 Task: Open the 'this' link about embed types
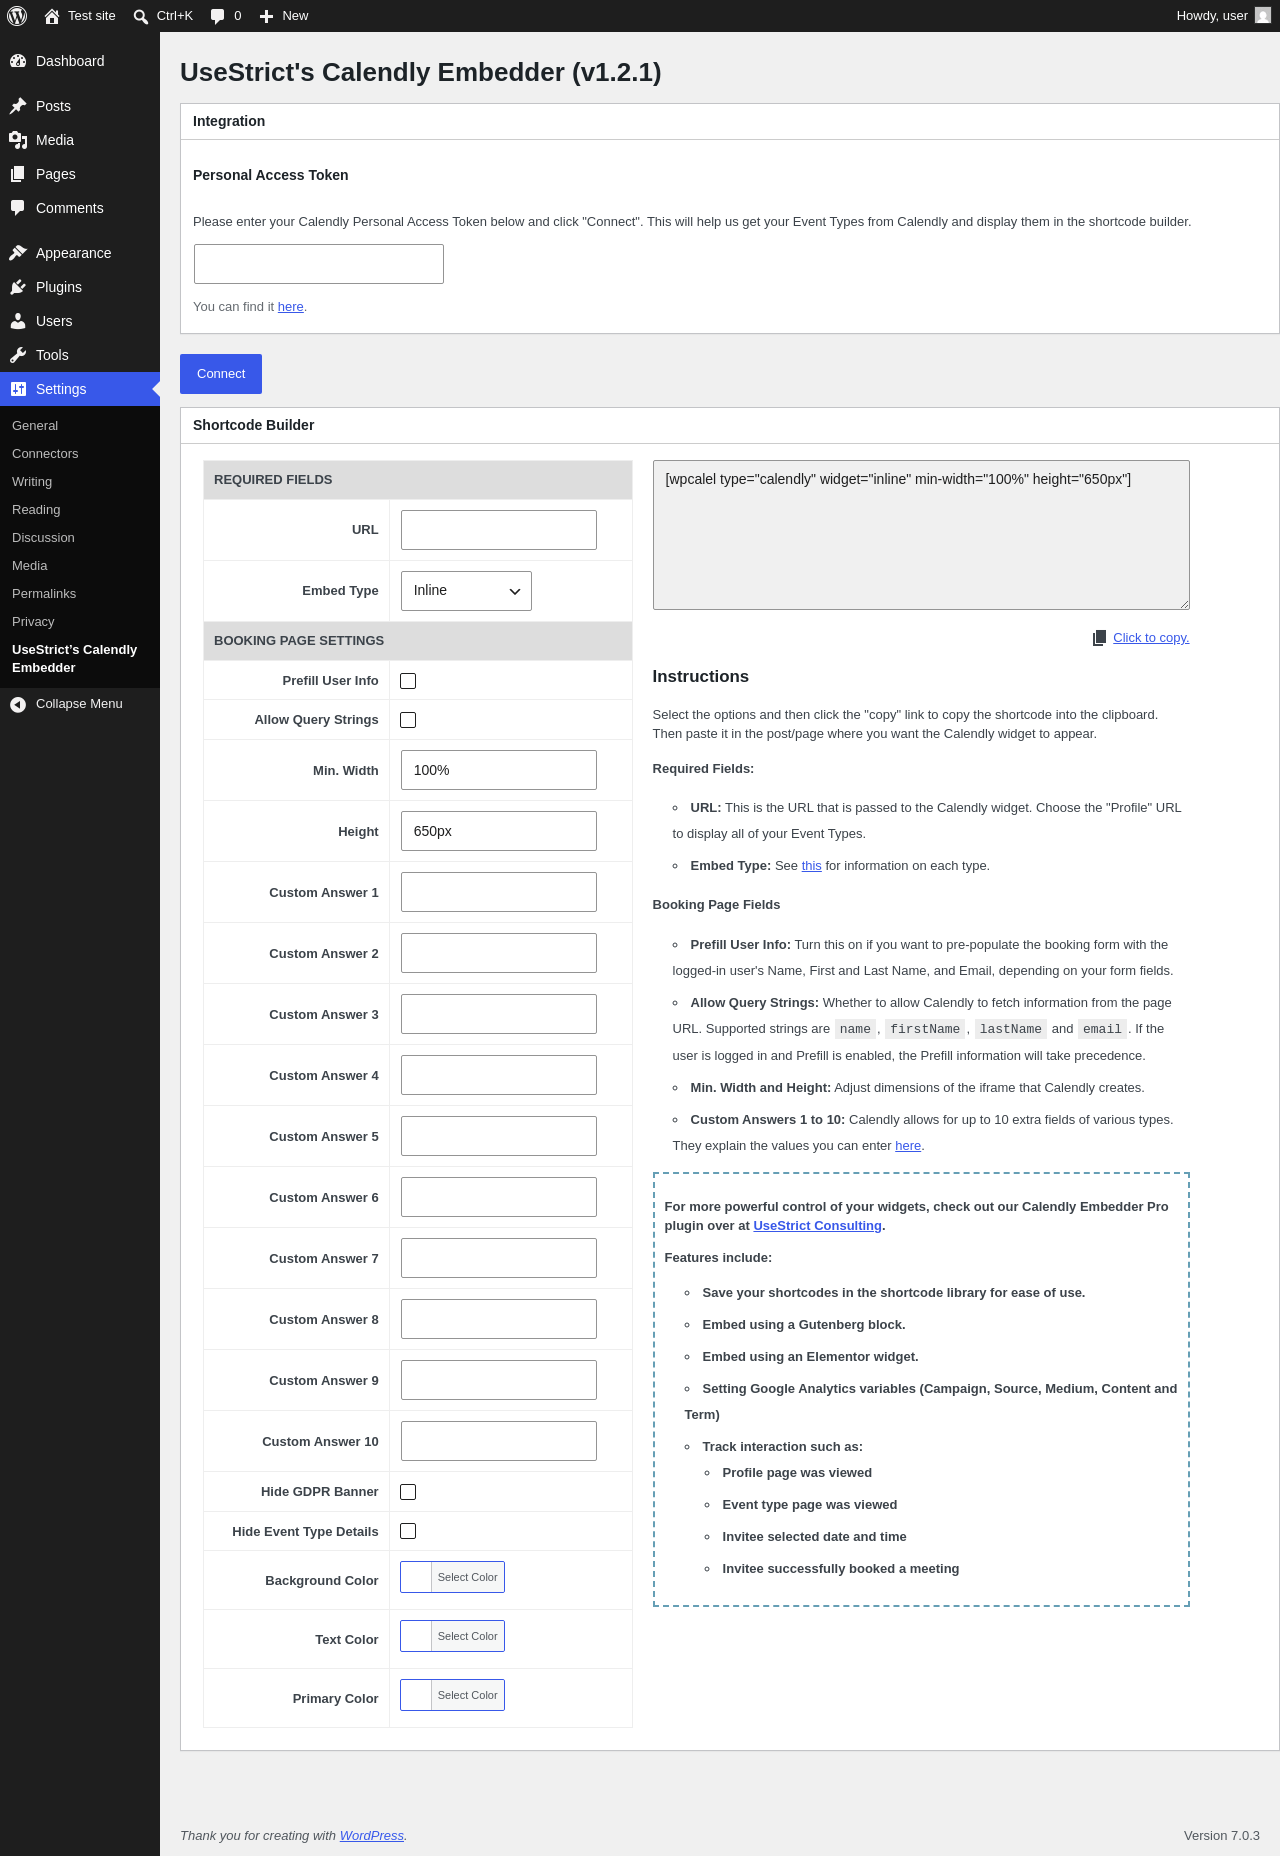[811, 866]
